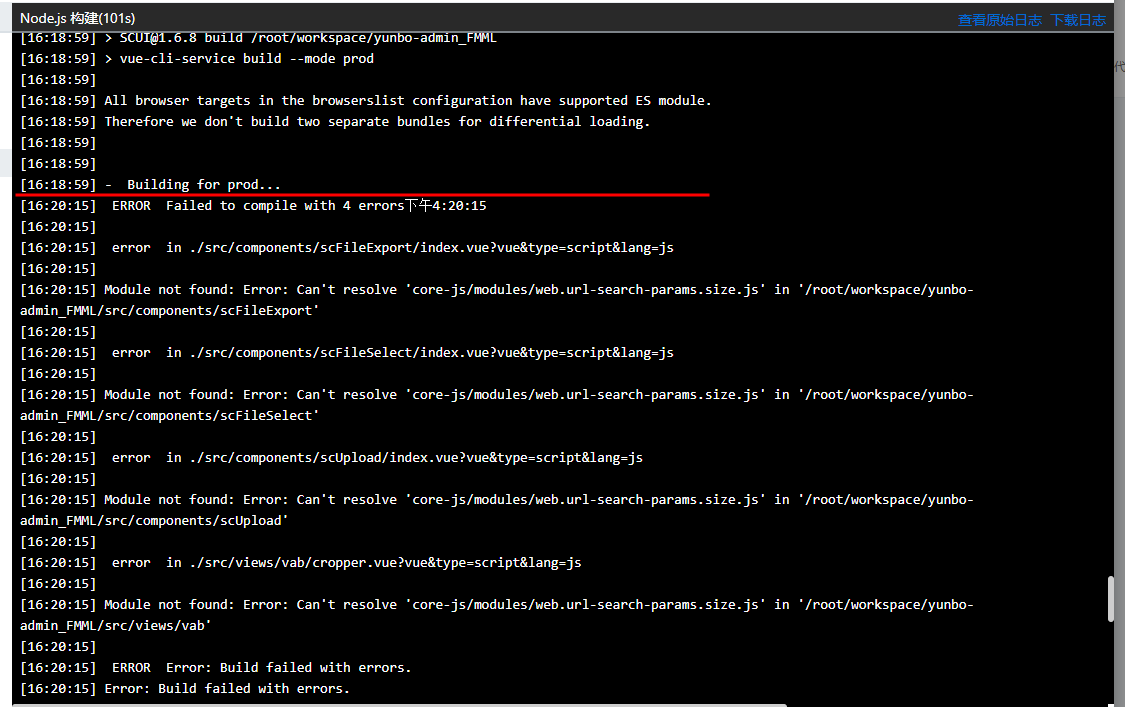Click the 'All browser targets' log line
The width and height of the screenshot is (1125, 707).
[x=366, y=100]
